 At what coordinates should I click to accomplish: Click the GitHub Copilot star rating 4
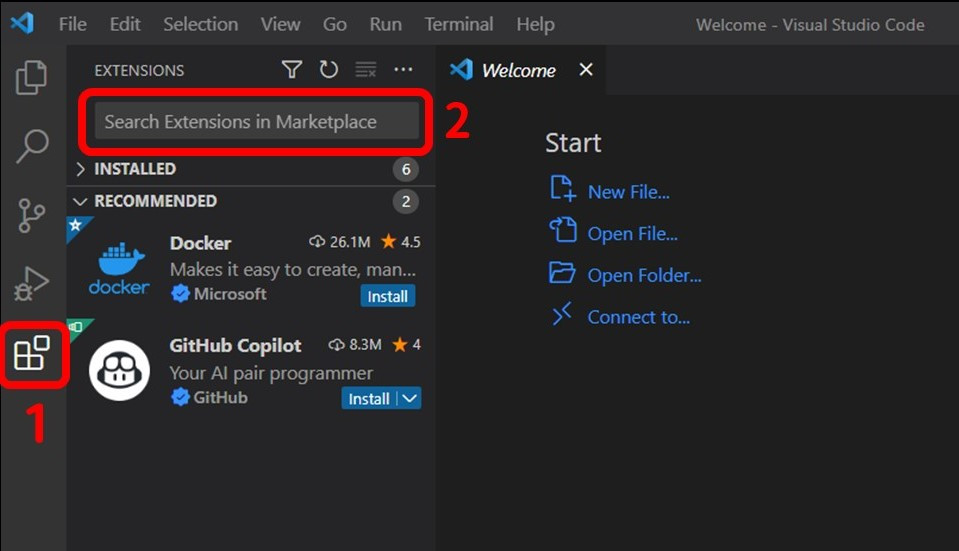pos(407,345)
